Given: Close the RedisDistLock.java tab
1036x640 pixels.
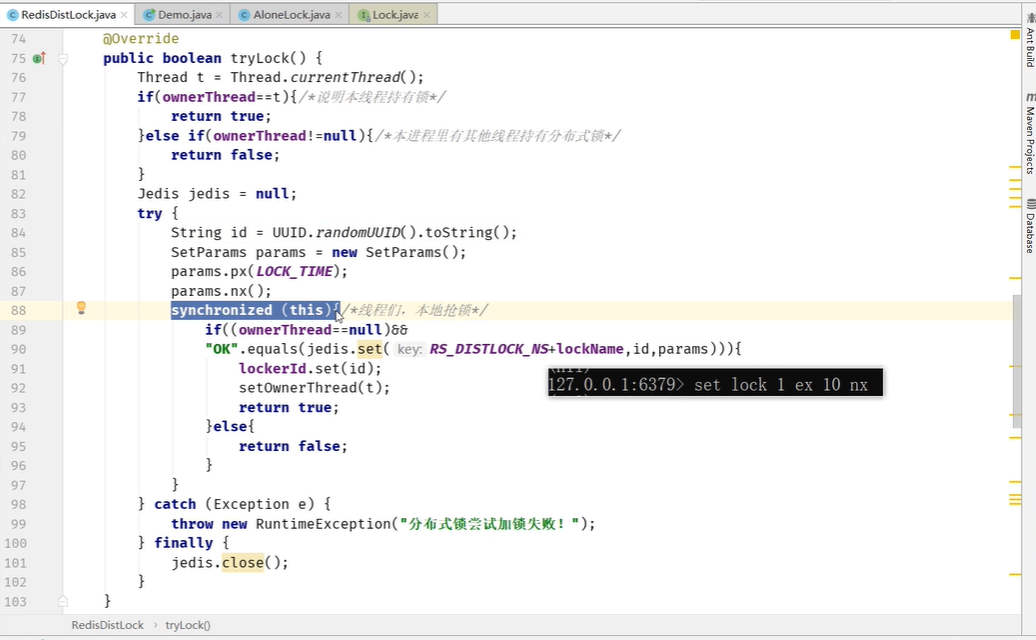Looking at the screenshot, I should 124,15.
